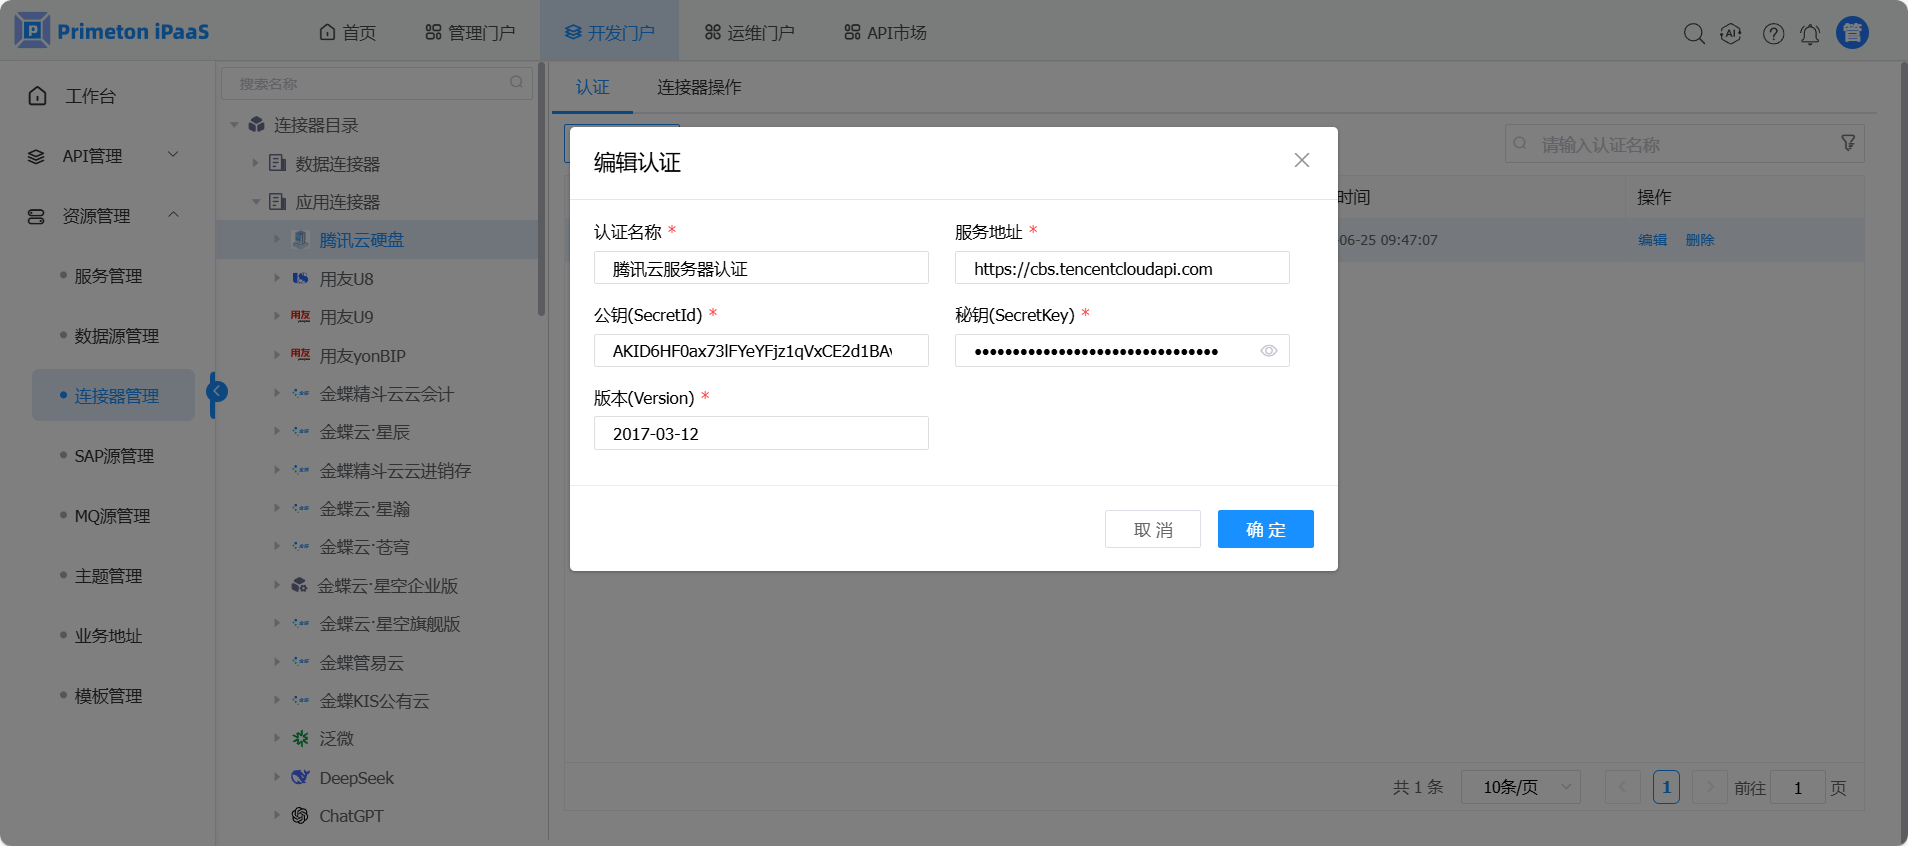Click the search magnifier icon in header

tap(1693, 34)
